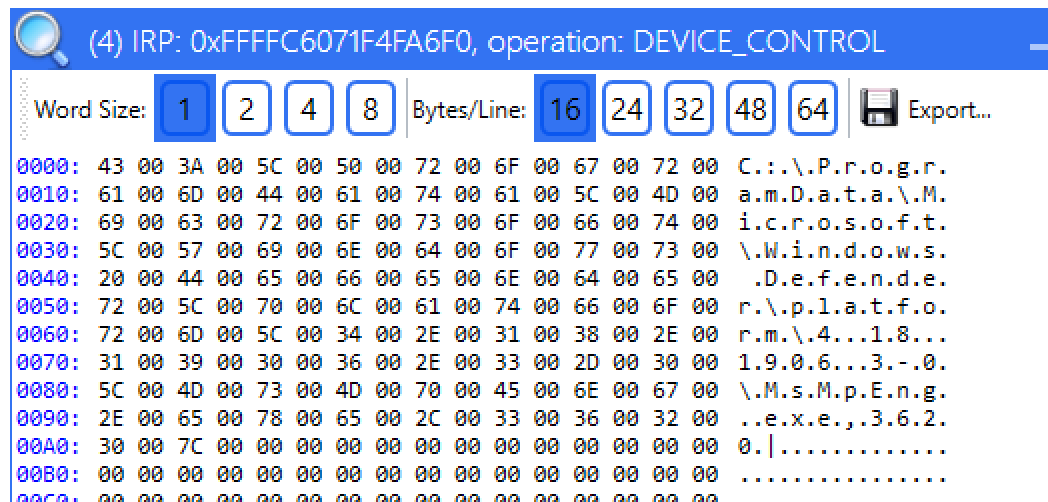Select 16 bytes per line
The image size is (1048, 502).
pos(565,110)
